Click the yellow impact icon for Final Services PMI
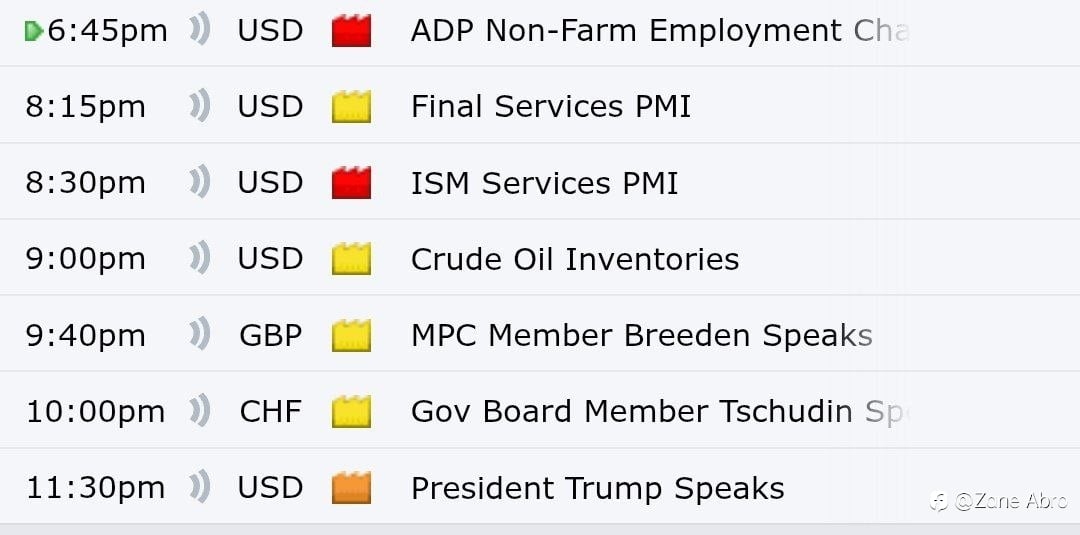The height and width of the screenshot is (535, 1080). [351, 107]
